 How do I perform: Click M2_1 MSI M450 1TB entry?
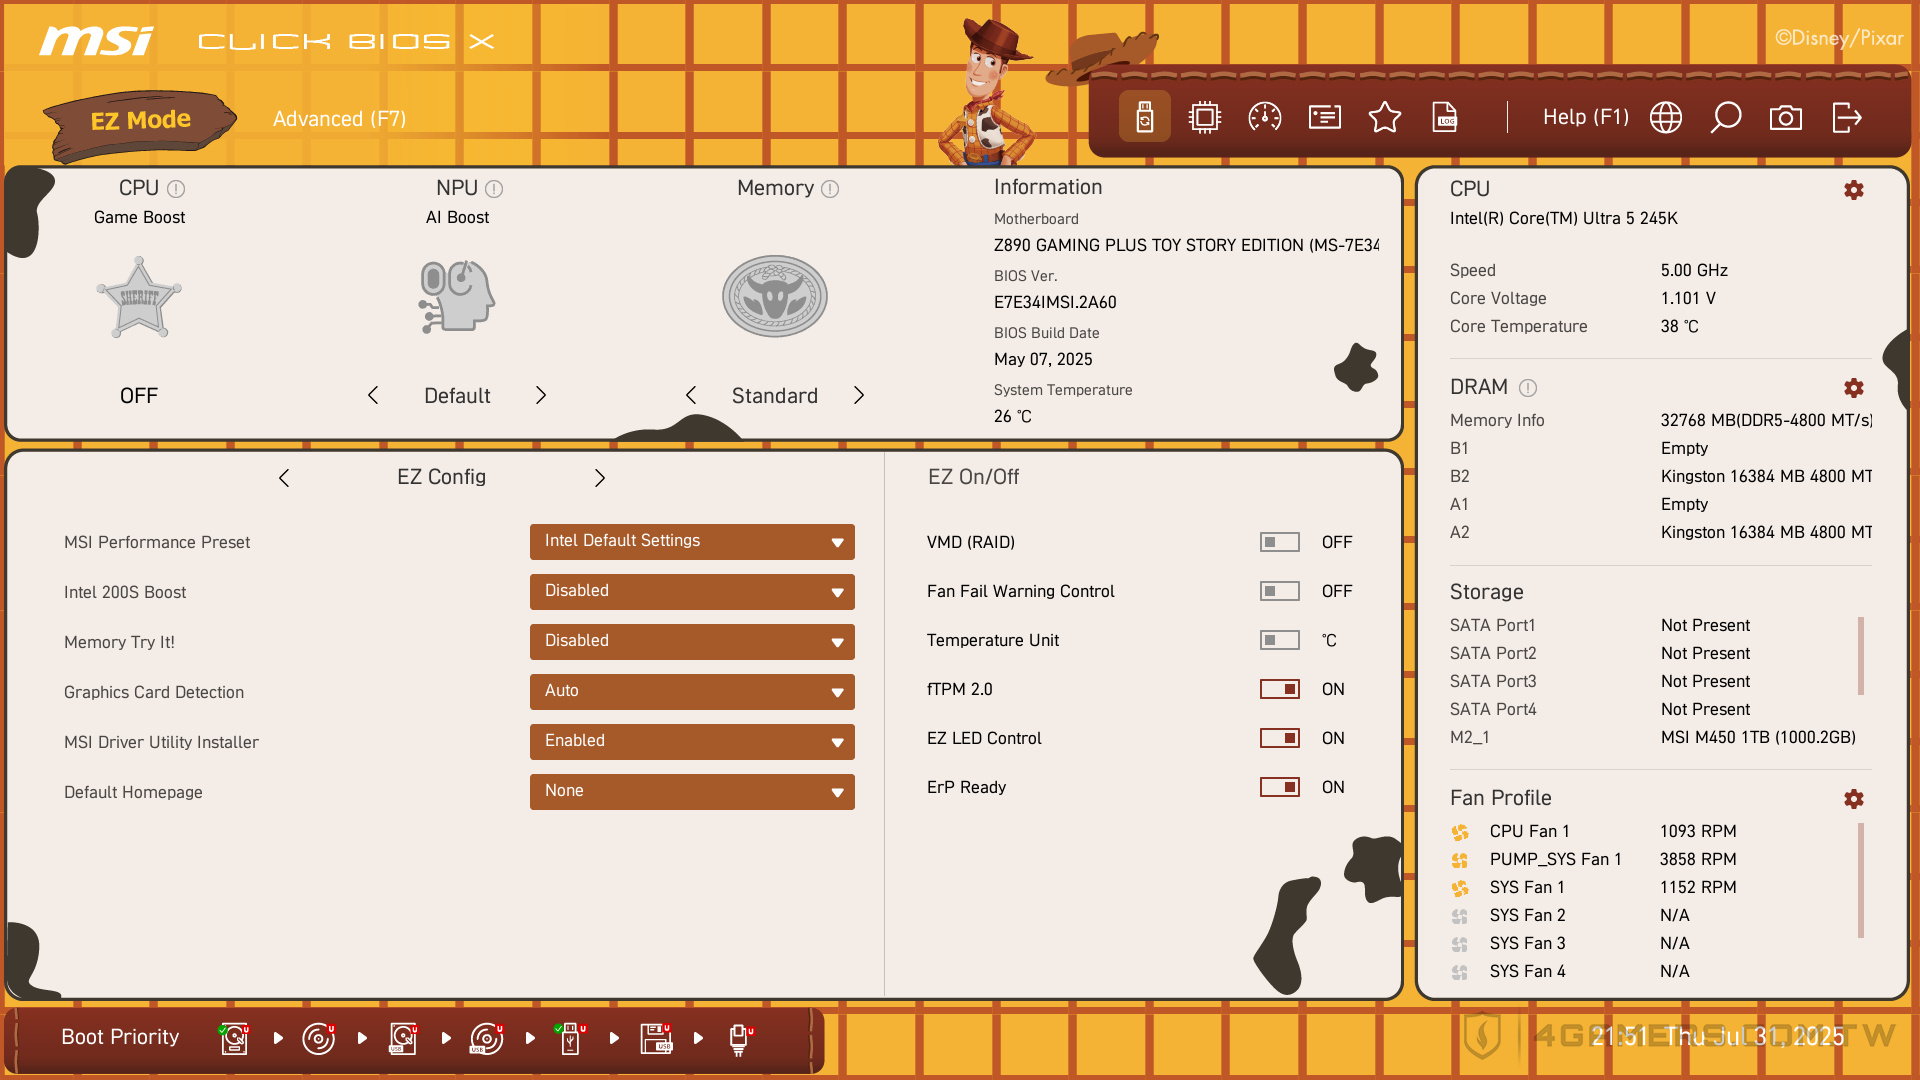(1653, 737)
